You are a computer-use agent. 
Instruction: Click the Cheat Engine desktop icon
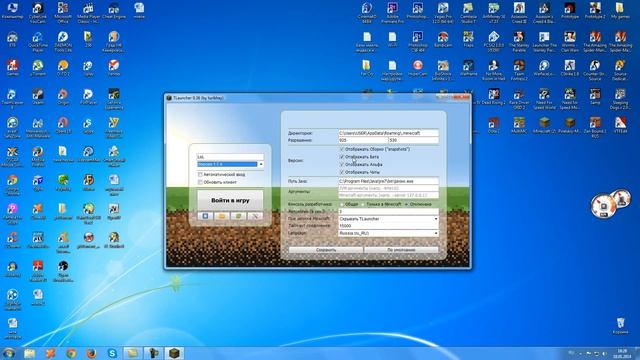(113, 12)
